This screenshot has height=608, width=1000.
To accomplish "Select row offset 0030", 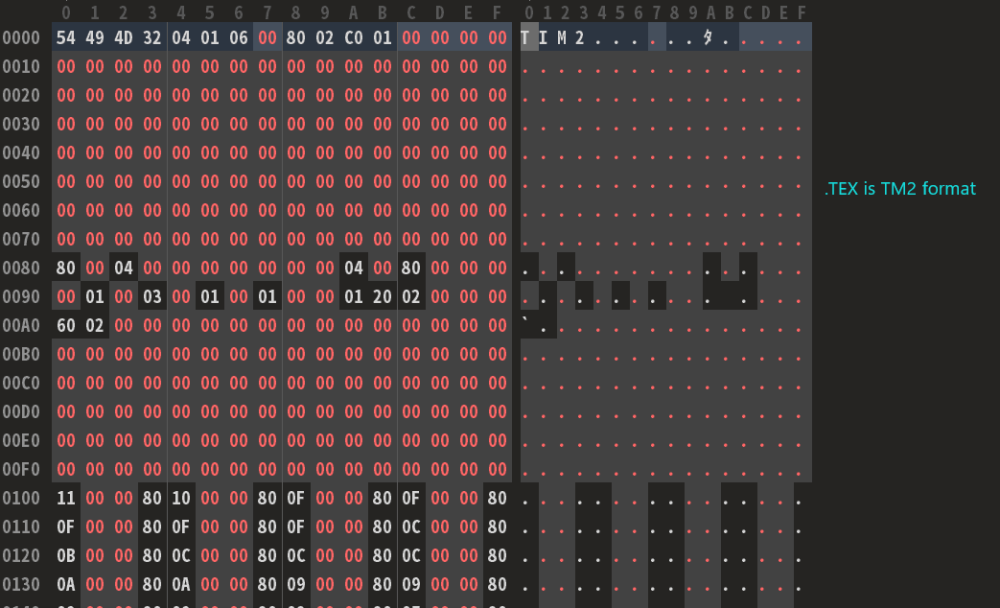I will pyautogui.click(x=21, y=124).
